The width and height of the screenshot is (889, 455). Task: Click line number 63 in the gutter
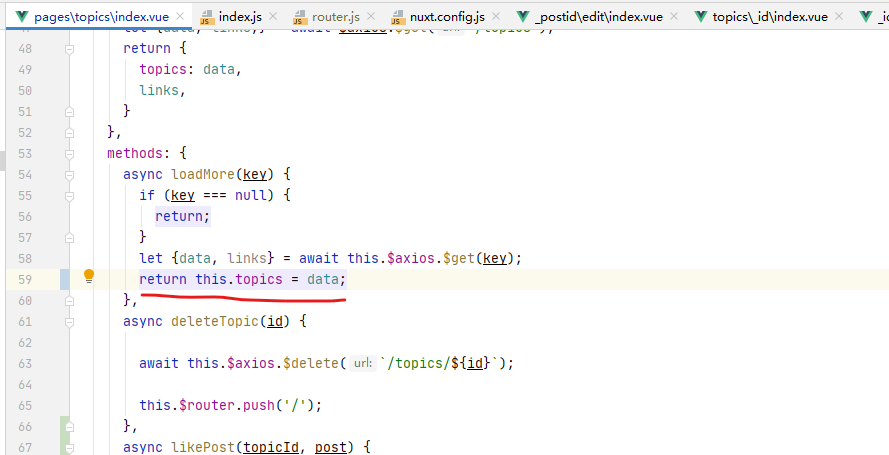tap(25, 363)
